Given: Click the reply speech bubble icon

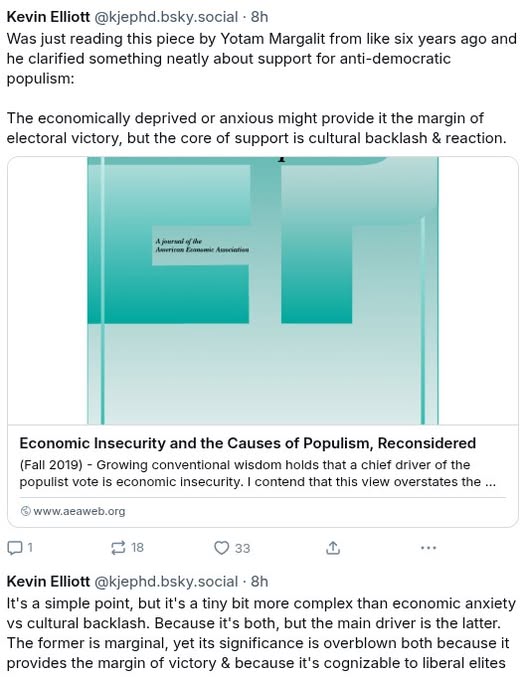Looking at the screenshot, I should click(15, 548).
